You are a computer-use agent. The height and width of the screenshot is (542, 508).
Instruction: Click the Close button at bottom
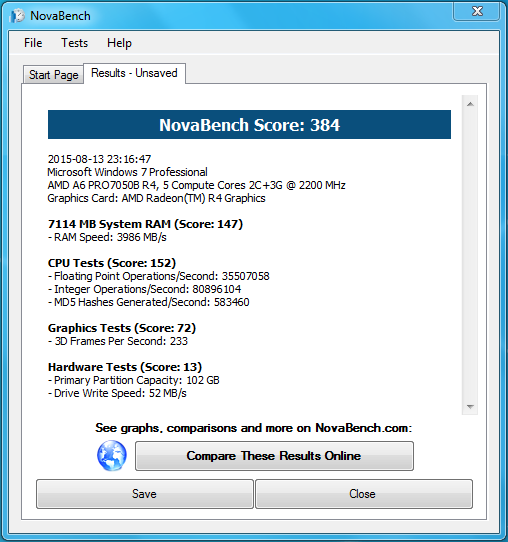point(364,494)
